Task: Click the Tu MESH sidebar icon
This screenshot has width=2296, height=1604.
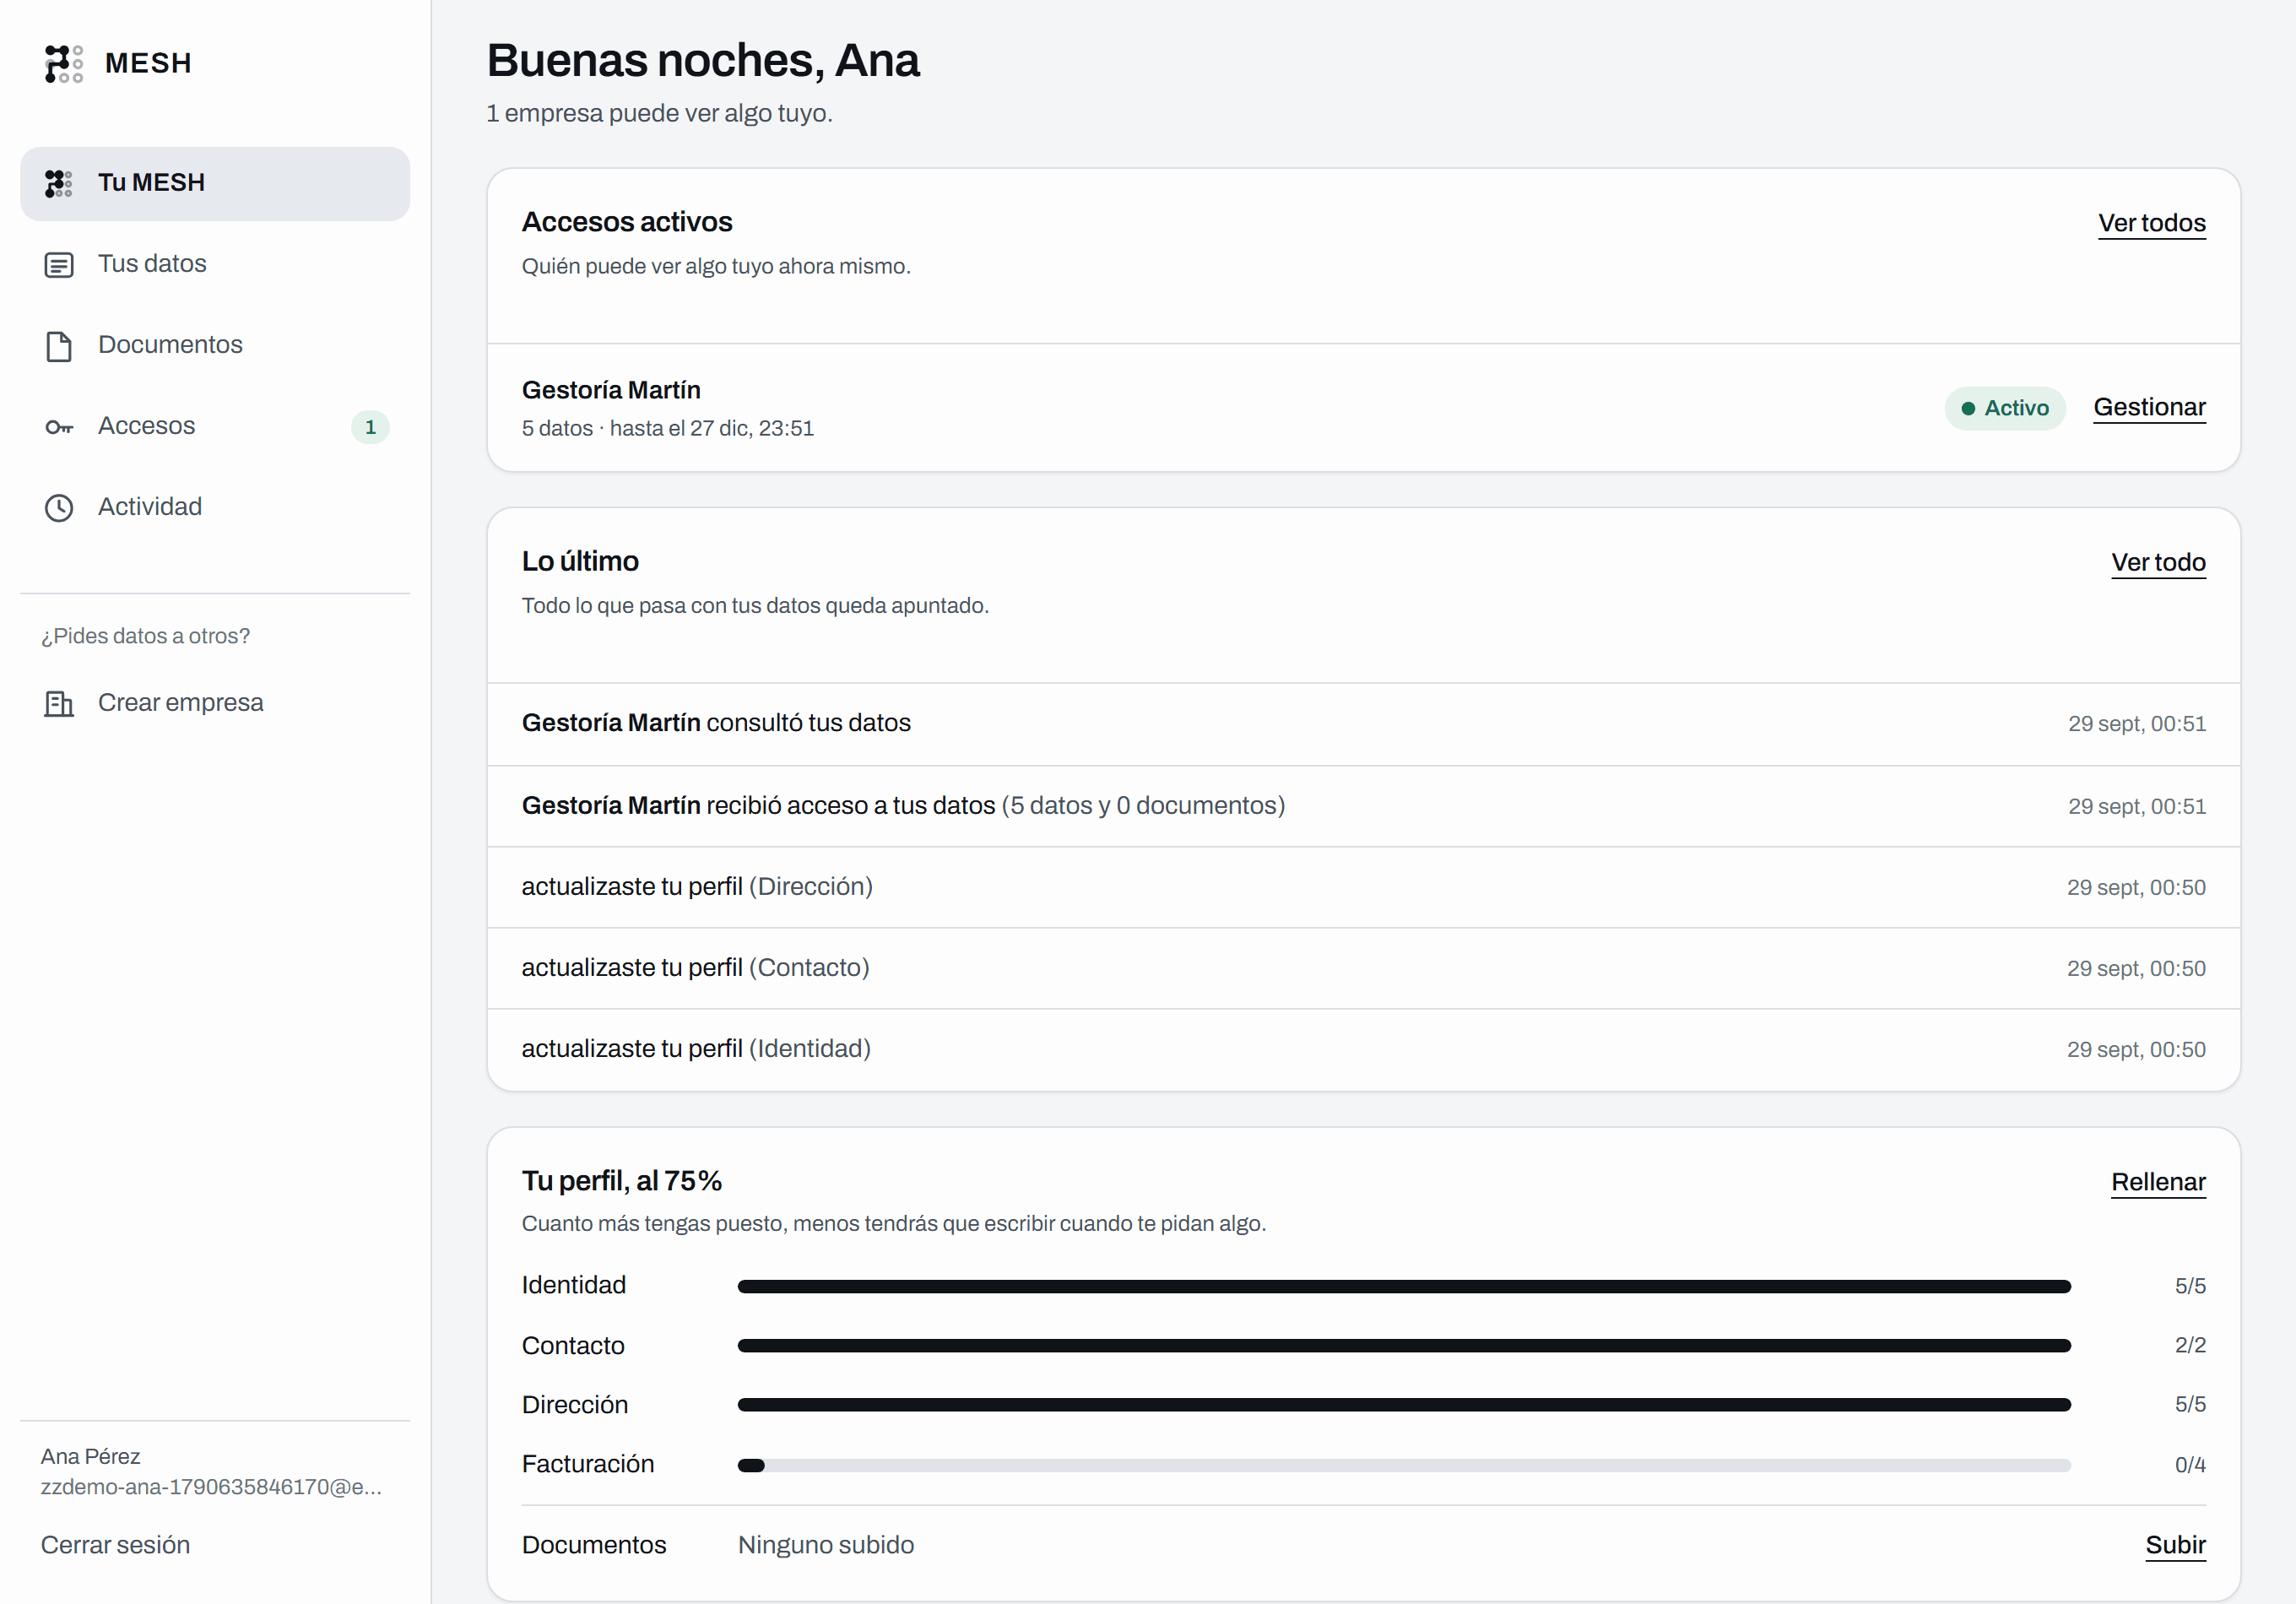Action: click(x=58, y=183)
